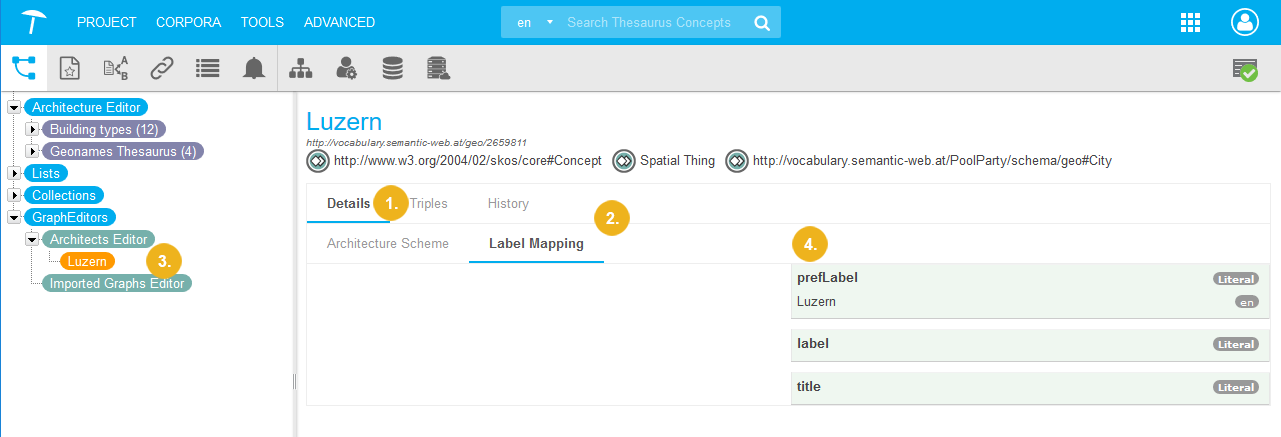Open the search language dropdown 'en'
Image resolution: width=1281 pixels, height=437 pixels.
tap(534, 22)
